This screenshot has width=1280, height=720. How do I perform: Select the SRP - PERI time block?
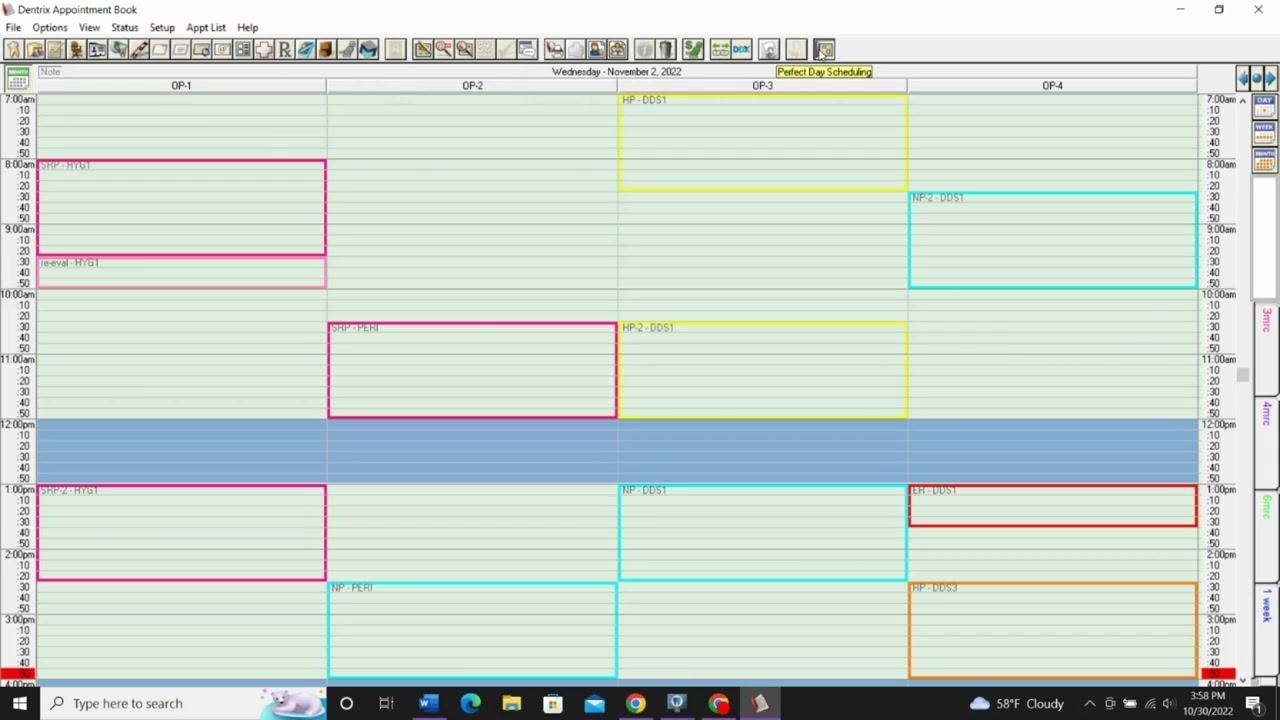coord(472,370)
